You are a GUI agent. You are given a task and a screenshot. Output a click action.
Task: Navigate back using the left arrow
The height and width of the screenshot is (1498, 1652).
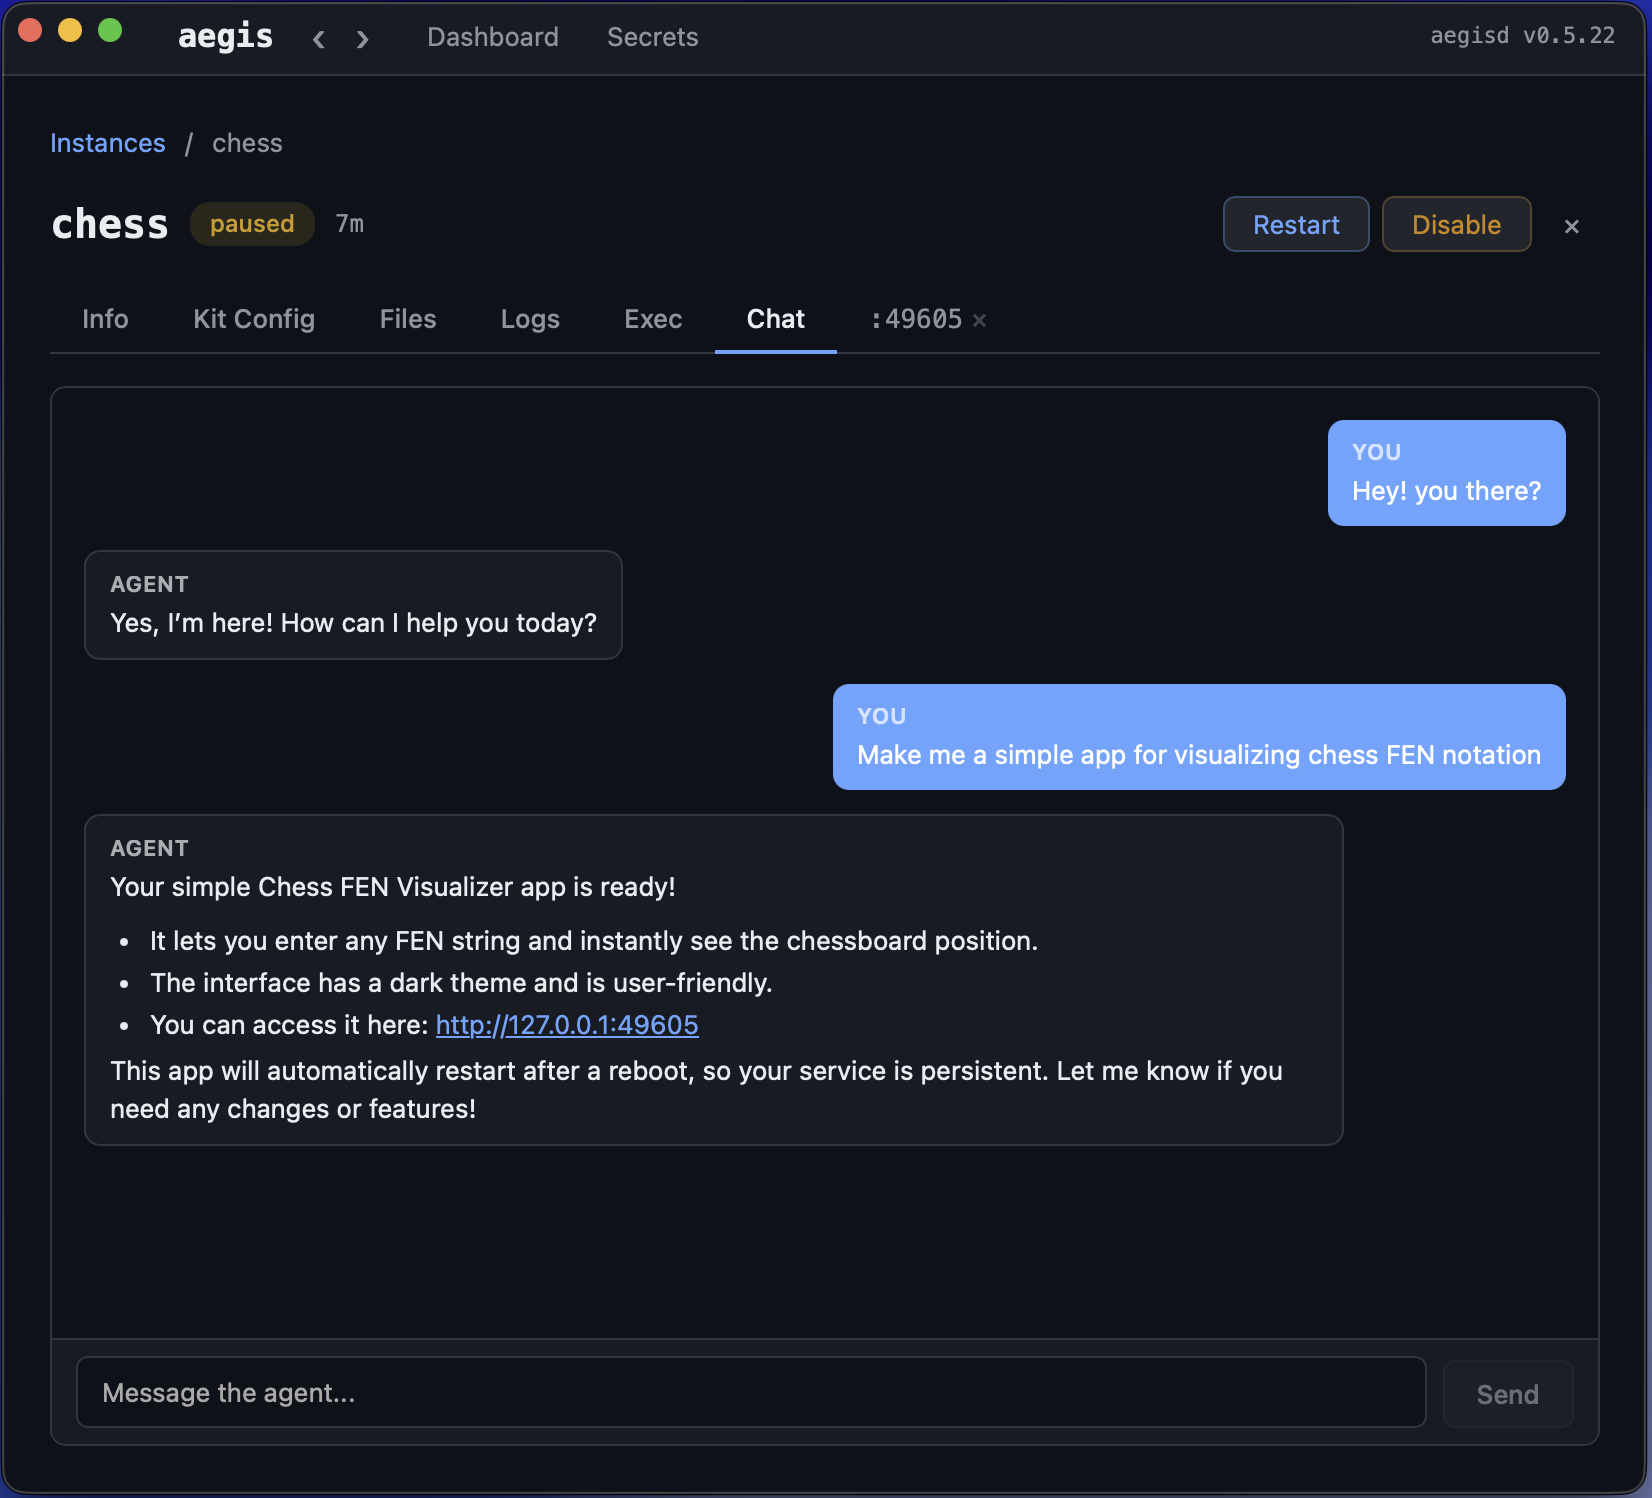(318, 39)
